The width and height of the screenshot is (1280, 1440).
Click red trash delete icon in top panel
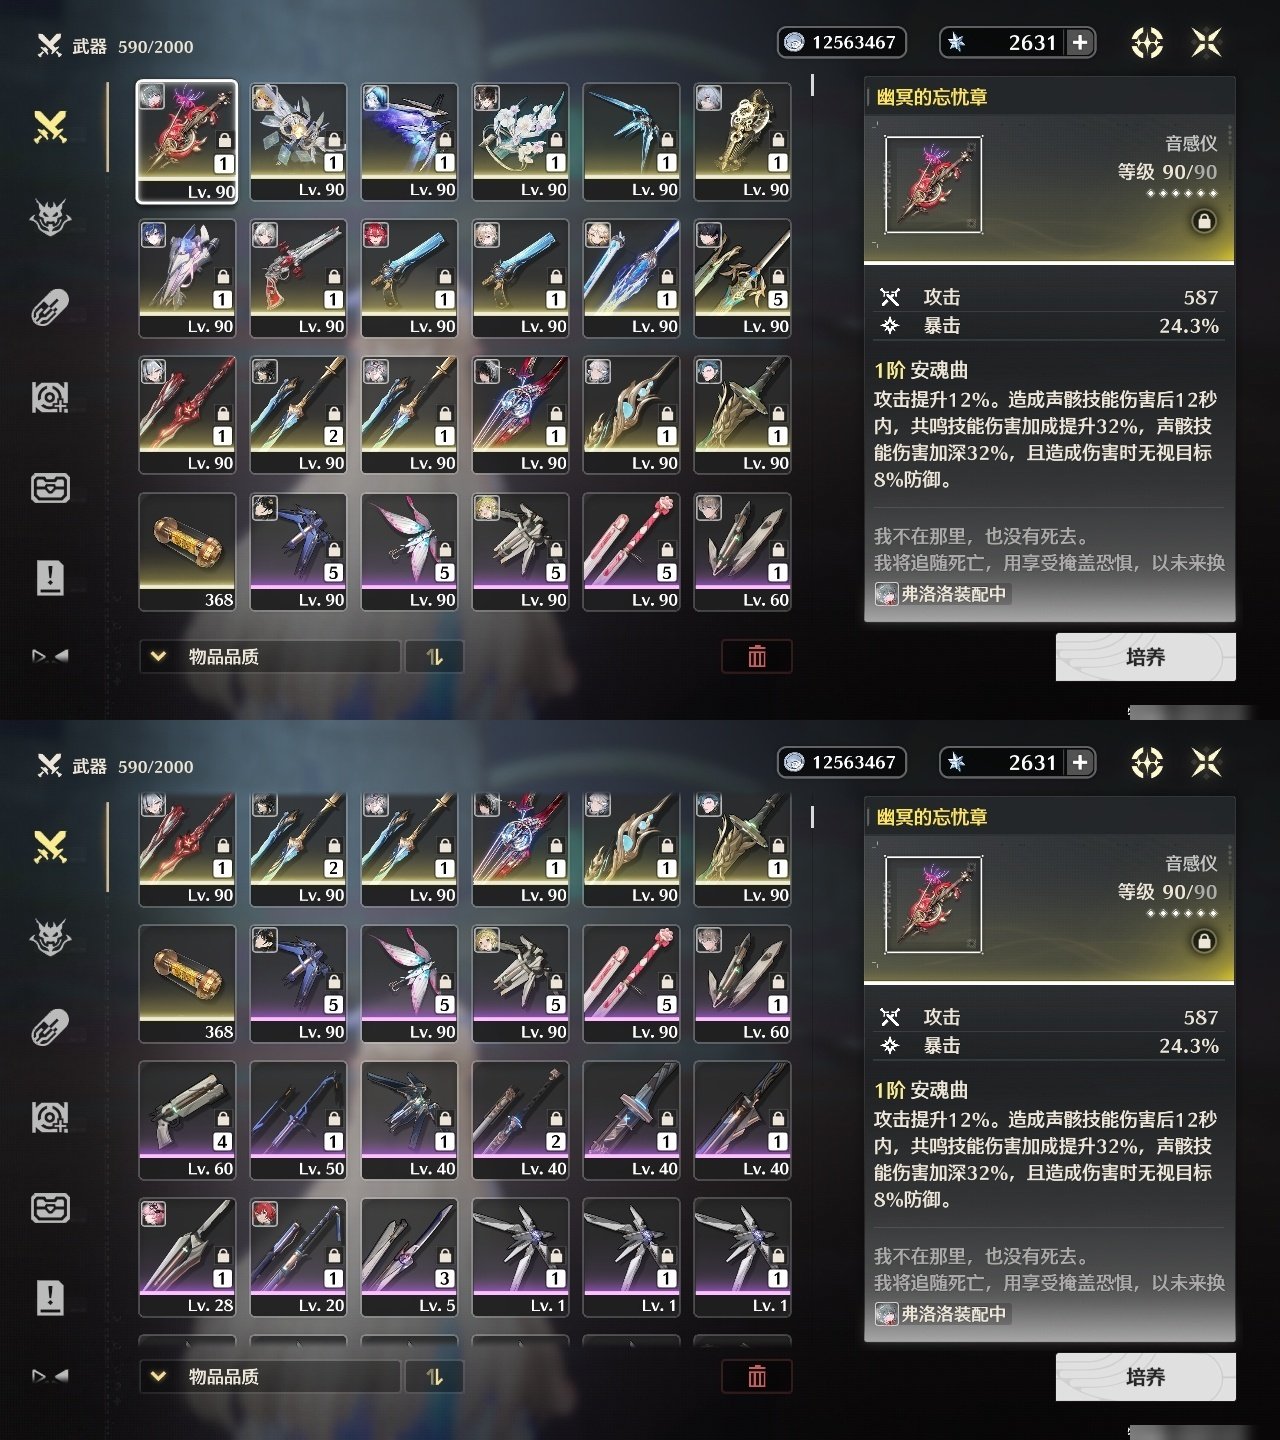coord(757,656)
